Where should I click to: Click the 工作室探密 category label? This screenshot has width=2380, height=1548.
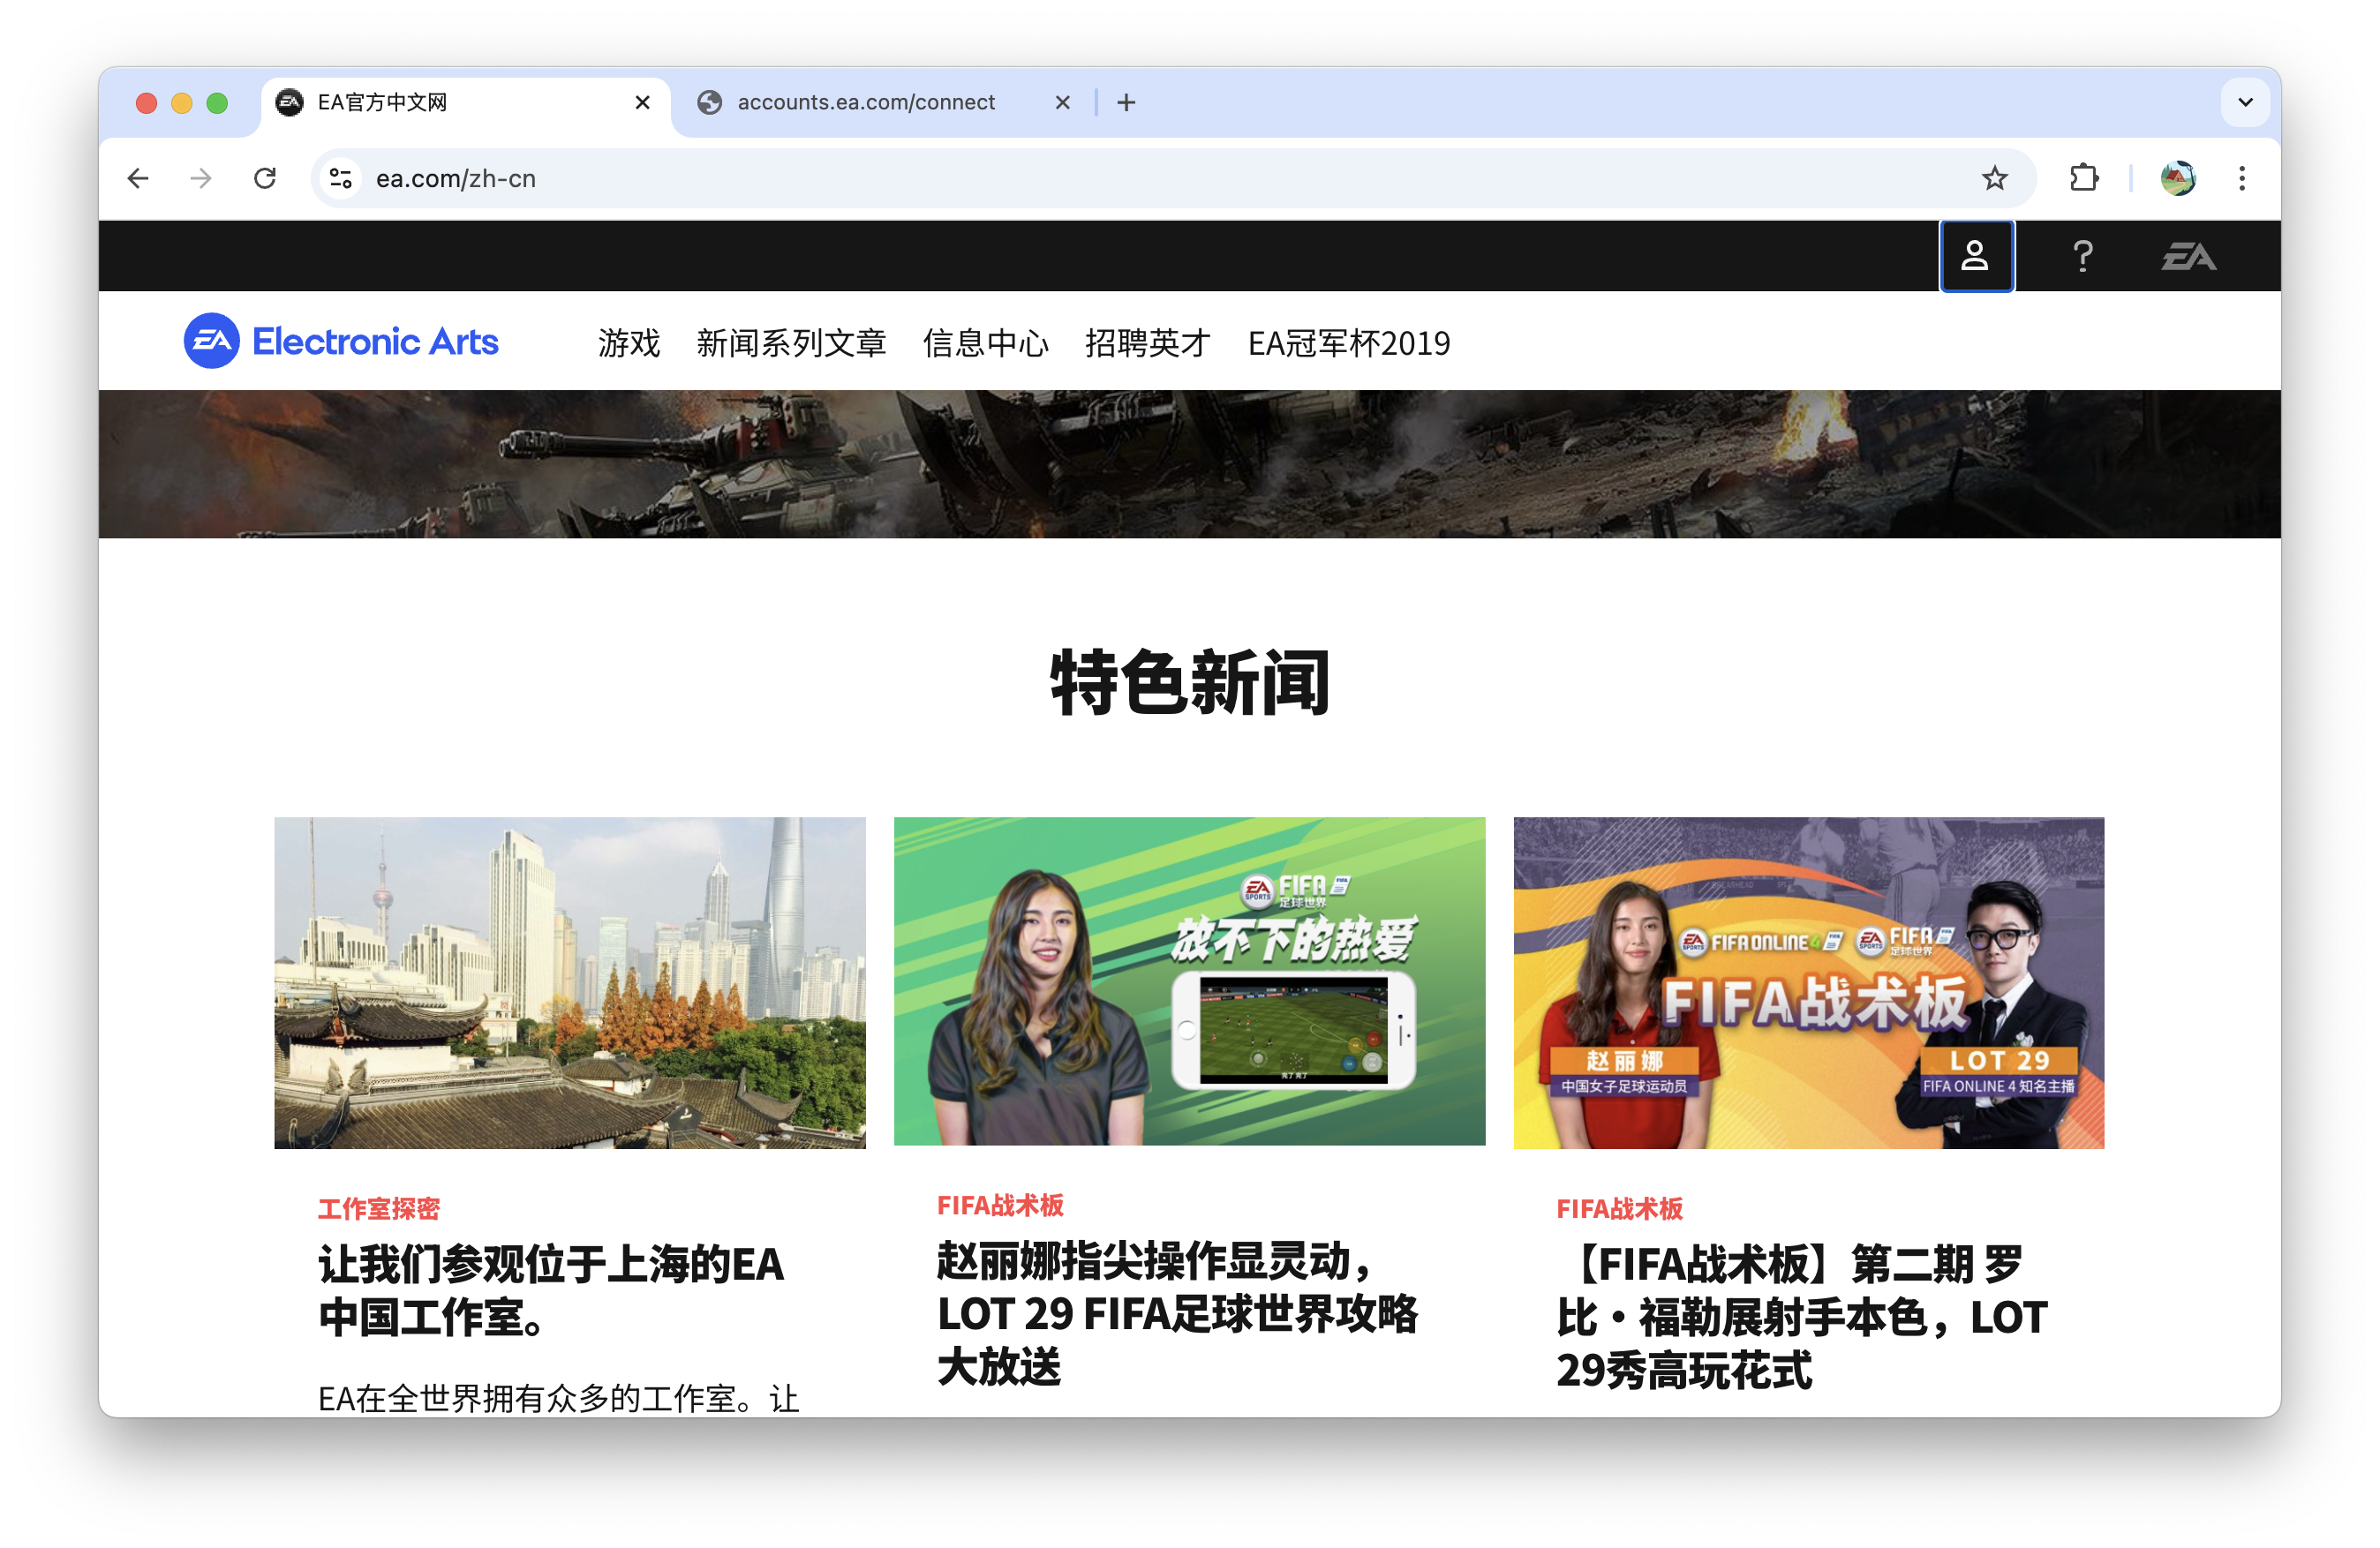pyautogui.click(x=379, y=1208)
